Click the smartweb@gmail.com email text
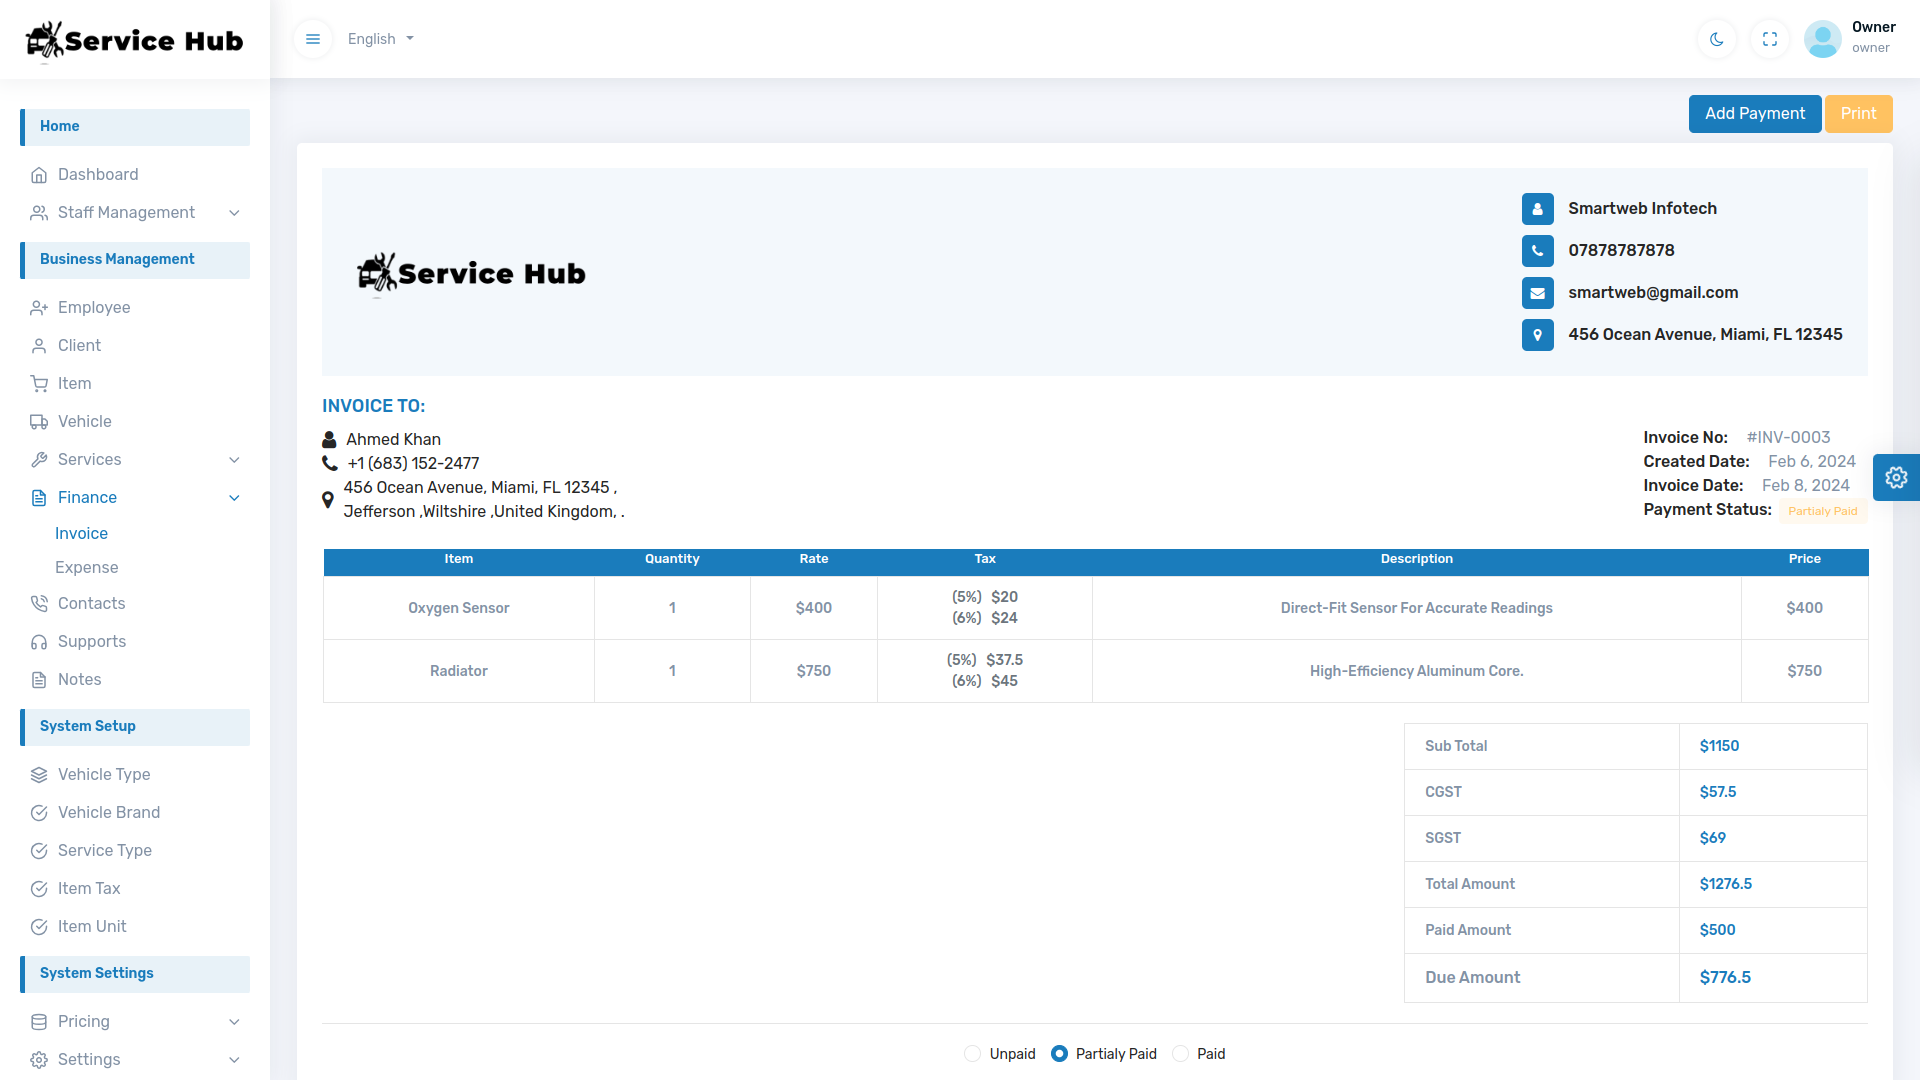The height and width of the screenshot is (1080, 1920). tap(1653, 293)
